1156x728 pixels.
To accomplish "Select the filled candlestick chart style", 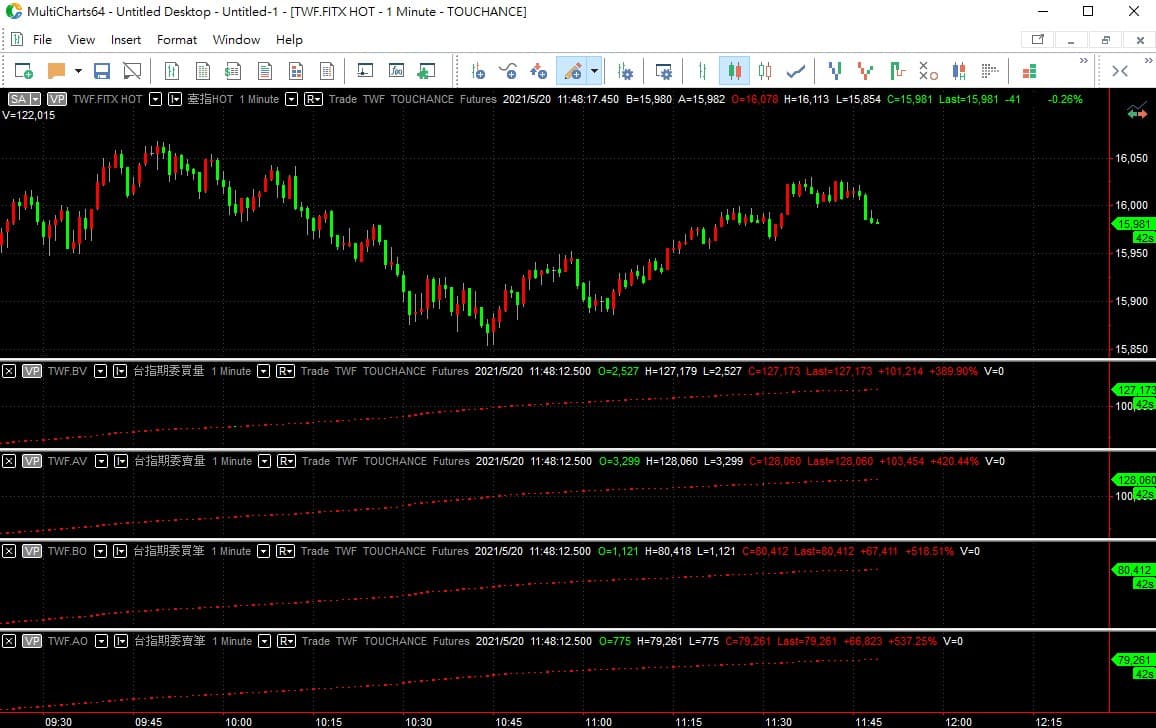I will pyautogui.click(x=734, y=71).
